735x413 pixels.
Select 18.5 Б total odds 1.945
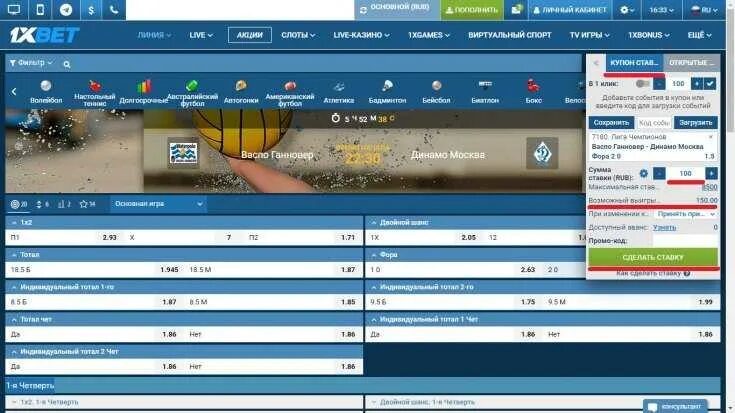94,270
